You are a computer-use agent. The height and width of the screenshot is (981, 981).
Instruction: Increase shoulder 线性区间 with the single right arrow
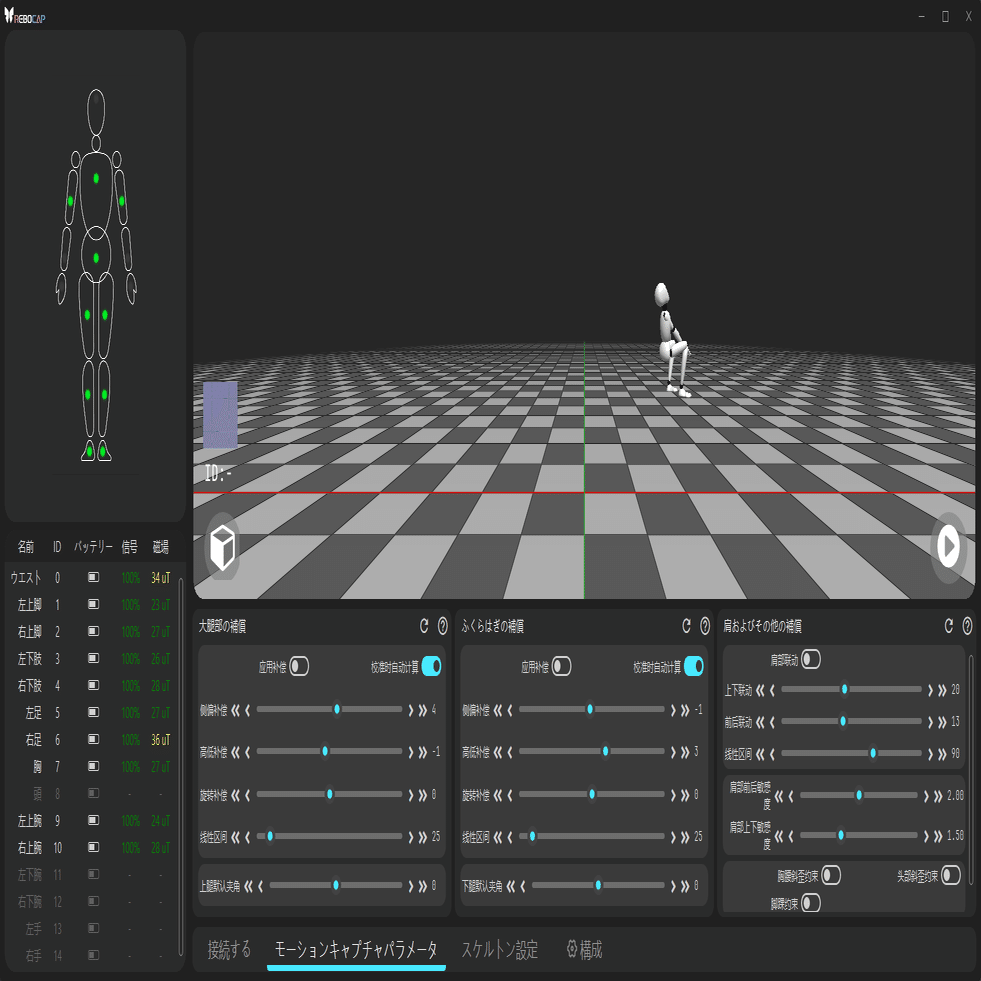(930, 755)
